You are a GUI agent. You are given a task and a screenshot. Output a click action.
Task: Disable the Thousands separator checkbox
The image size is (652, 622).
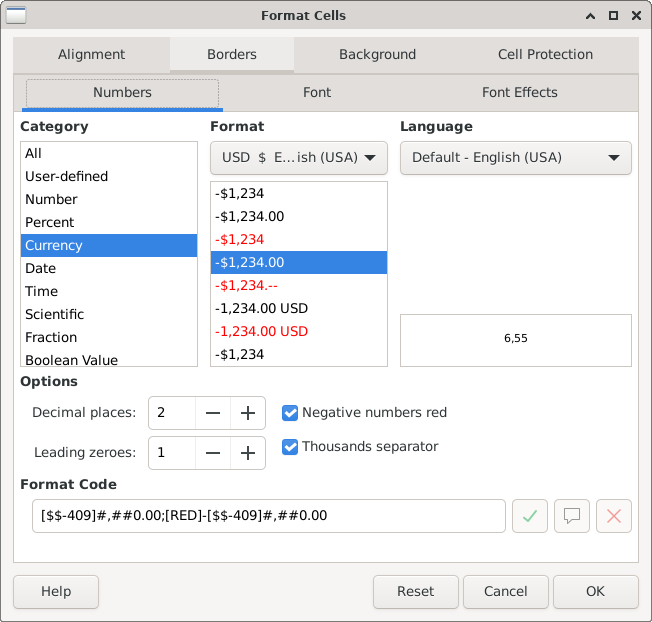tap(291, 447)
